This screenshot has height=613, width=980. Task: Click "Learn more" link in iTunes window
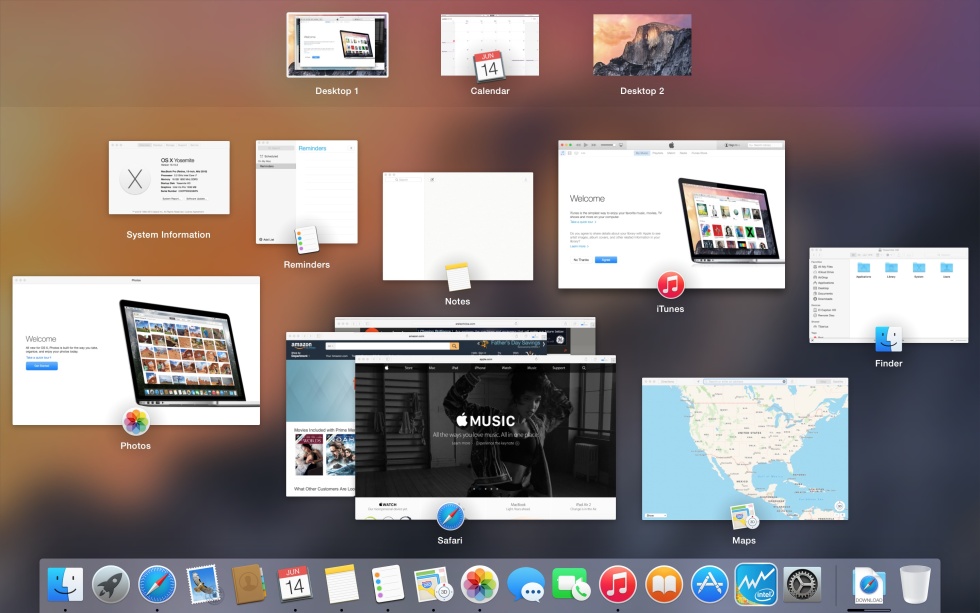click(579, 246)
